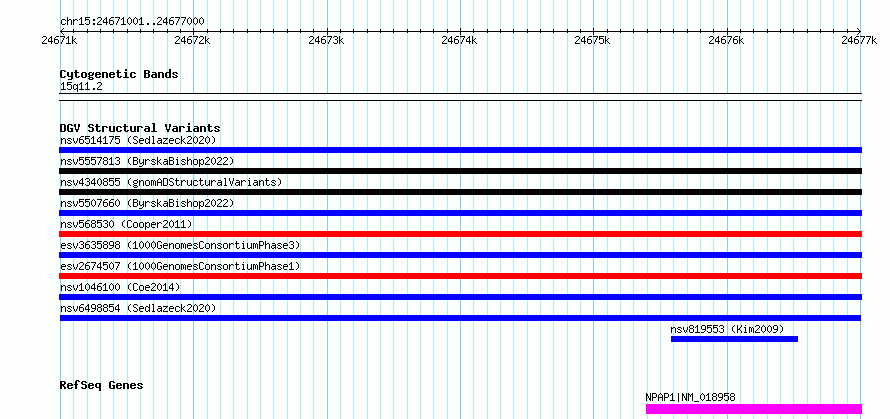Open nsv4340855 (gnomADStructuralVariants) label
This screenshot has height=419, width=890.
coord(171,182)
